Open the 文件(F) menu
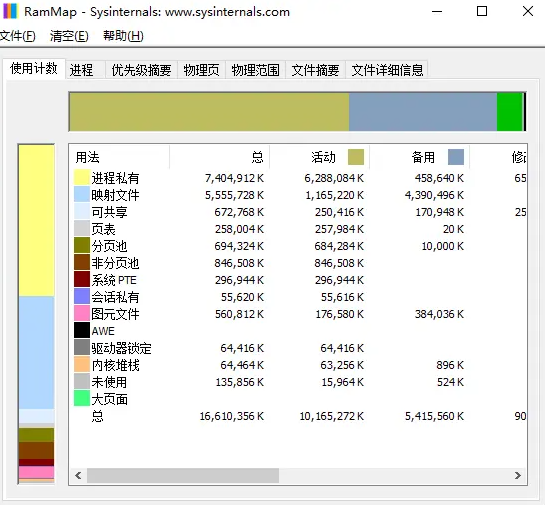The image size is (545, 505). pyautogui.click(x=17, y=36)
